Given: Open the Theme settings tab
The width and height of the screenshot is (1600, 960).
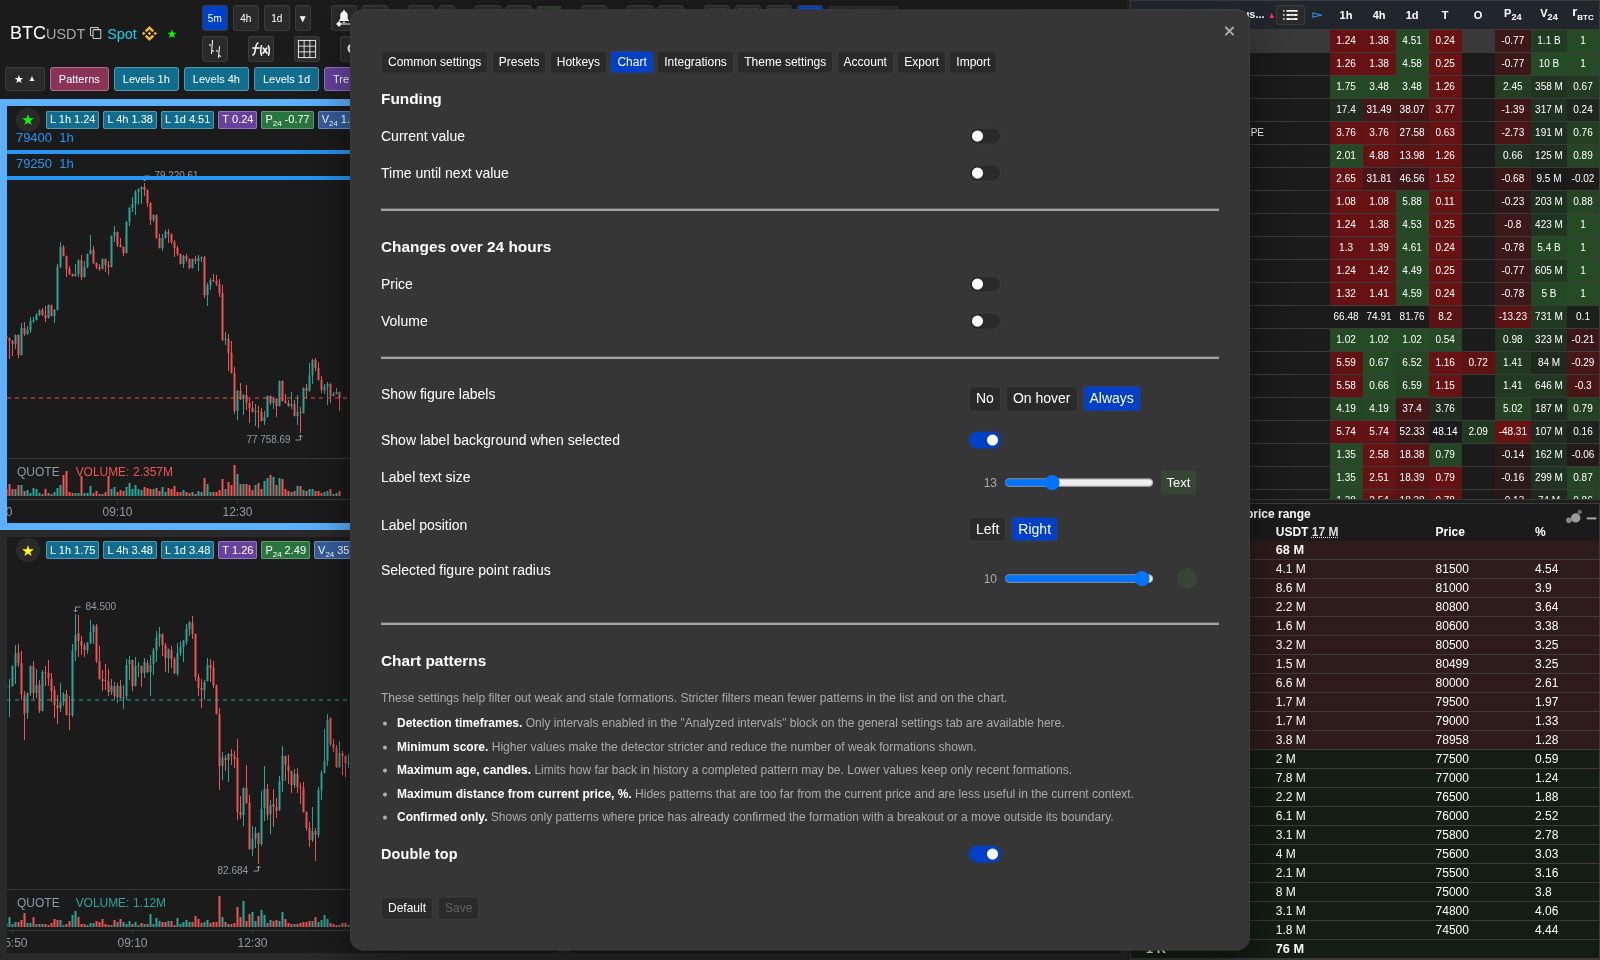Looking at the screenshot, I should tap(785, 62).
